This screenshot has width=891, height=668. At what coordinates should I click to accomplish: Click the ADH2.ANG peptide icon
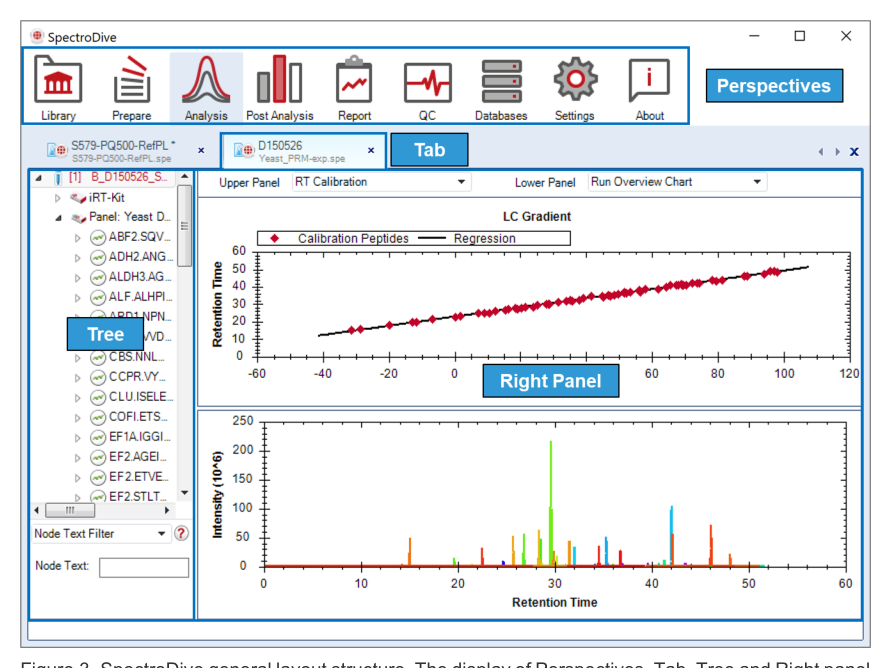tap(98, 257)
